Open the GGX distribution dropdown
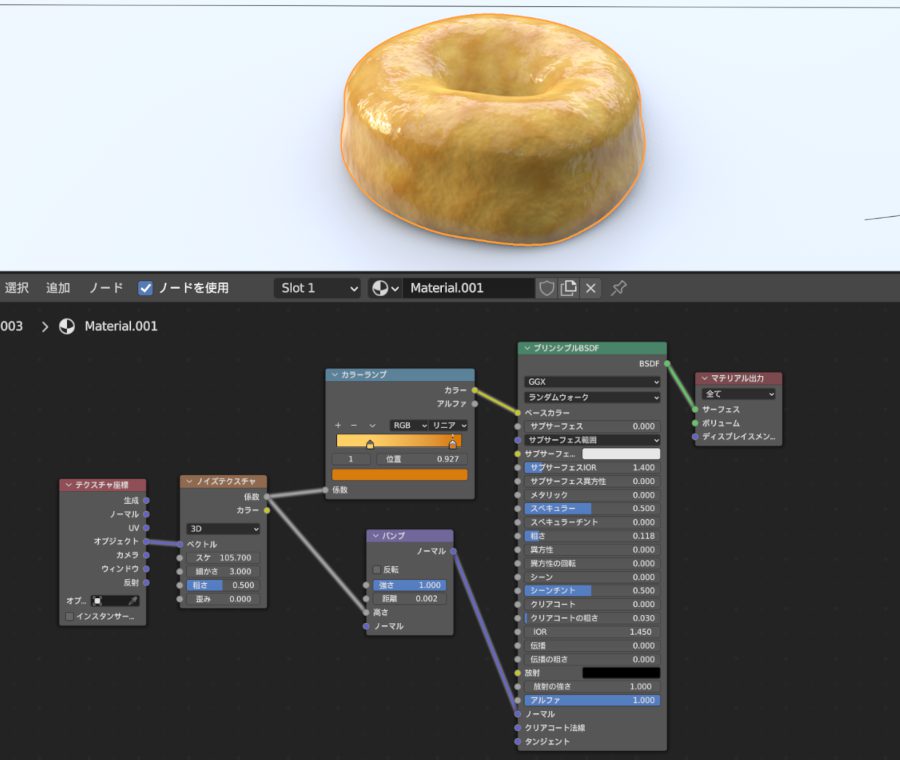 [x=592, y=382]
